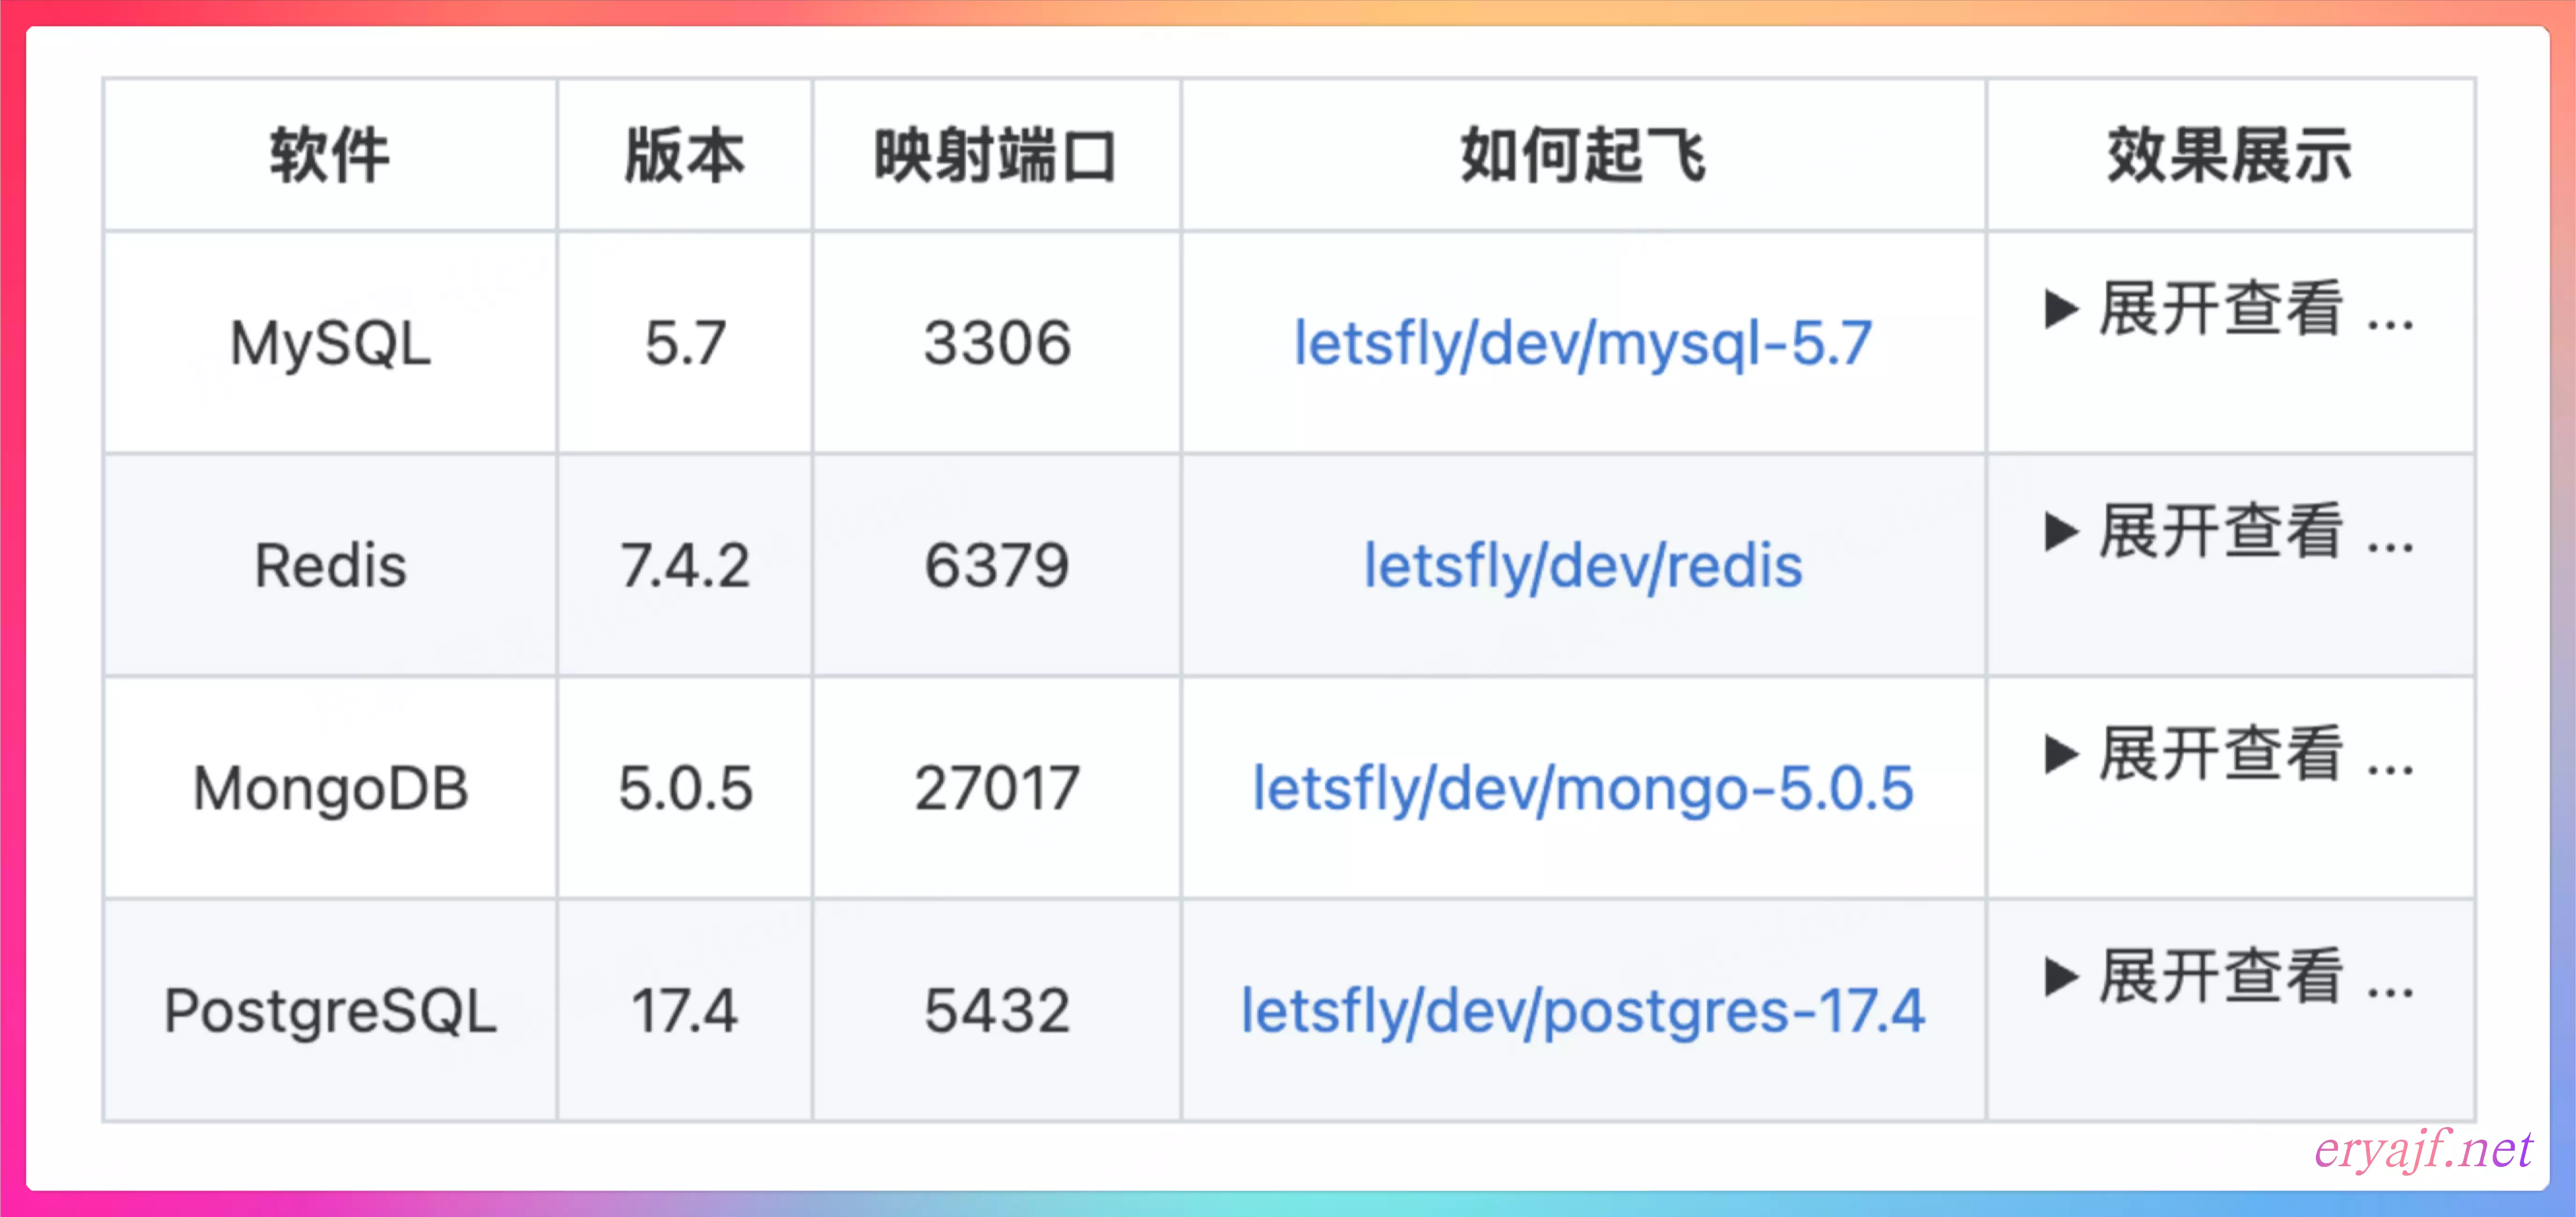This screenshot has width=2576, height=1217.
Task: Click port 6379 cell
Action: pyautogui.click(x=997, y=566)
